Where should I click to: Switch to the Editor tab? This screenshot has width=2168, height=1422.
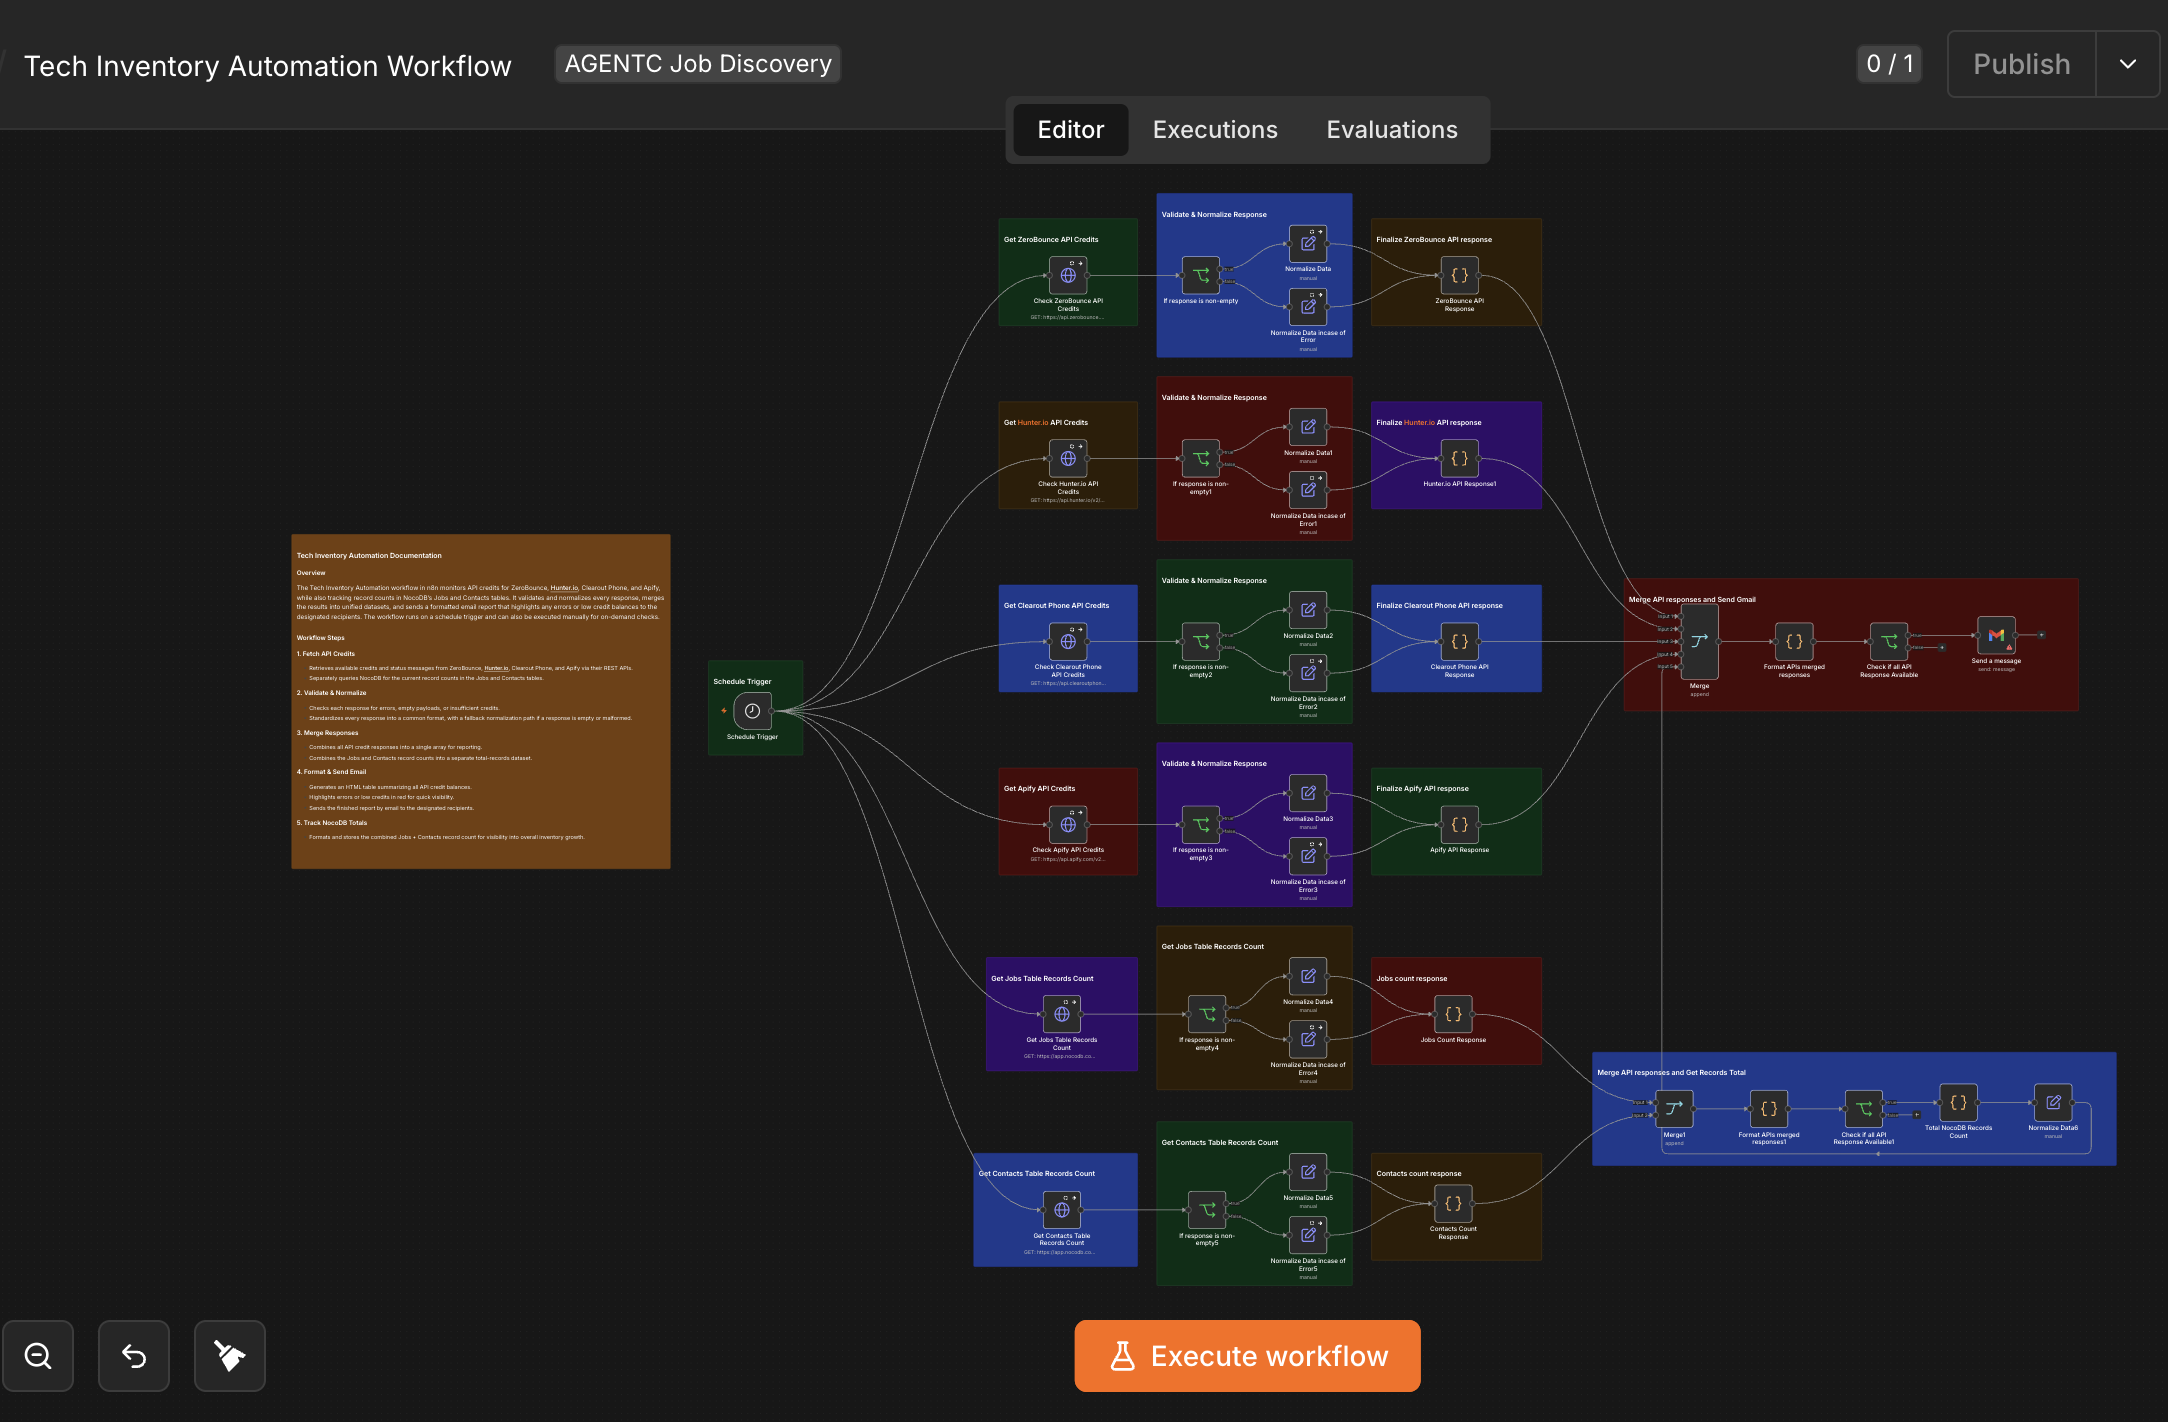tap(1070, 130)
